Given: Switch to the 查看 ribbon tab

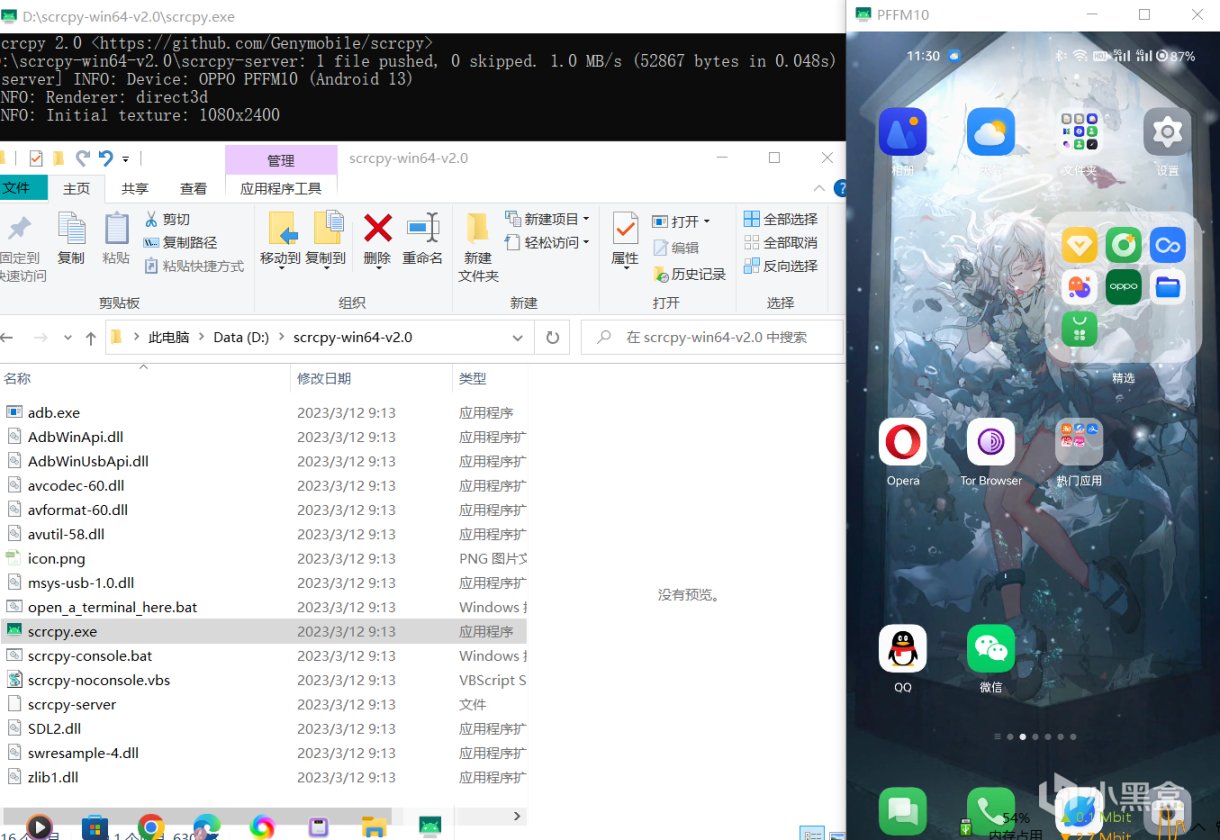Looking at the screenshot, I should click(193, 188).
